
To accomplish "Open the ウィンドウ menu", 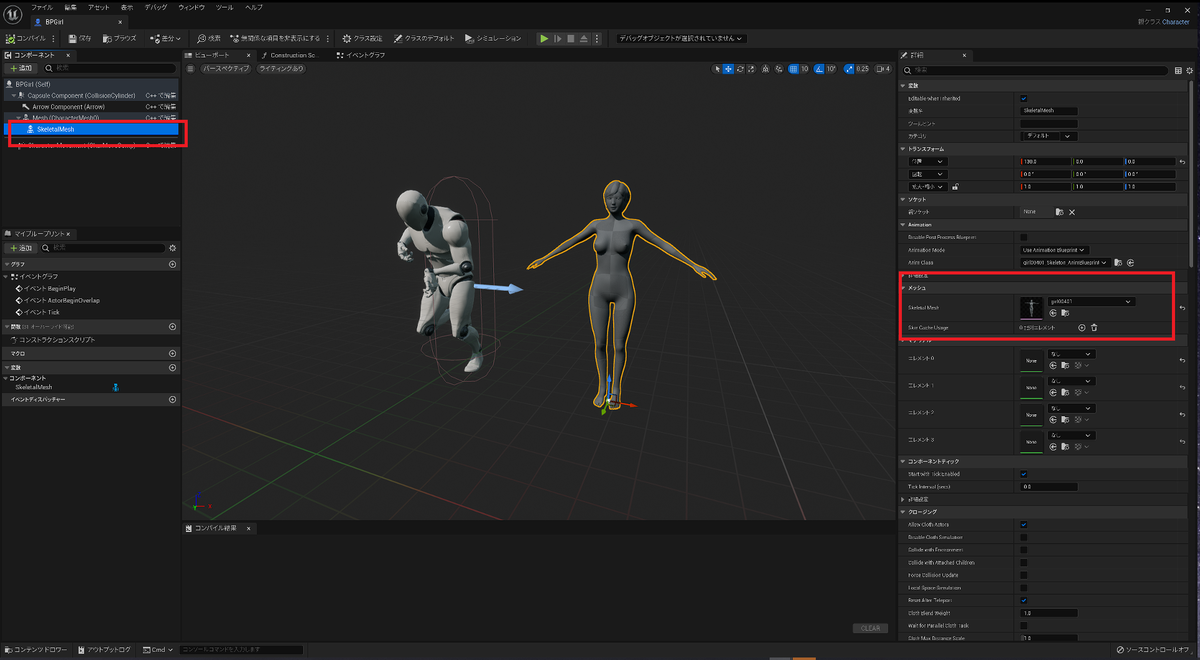I will tap(193, 7).
